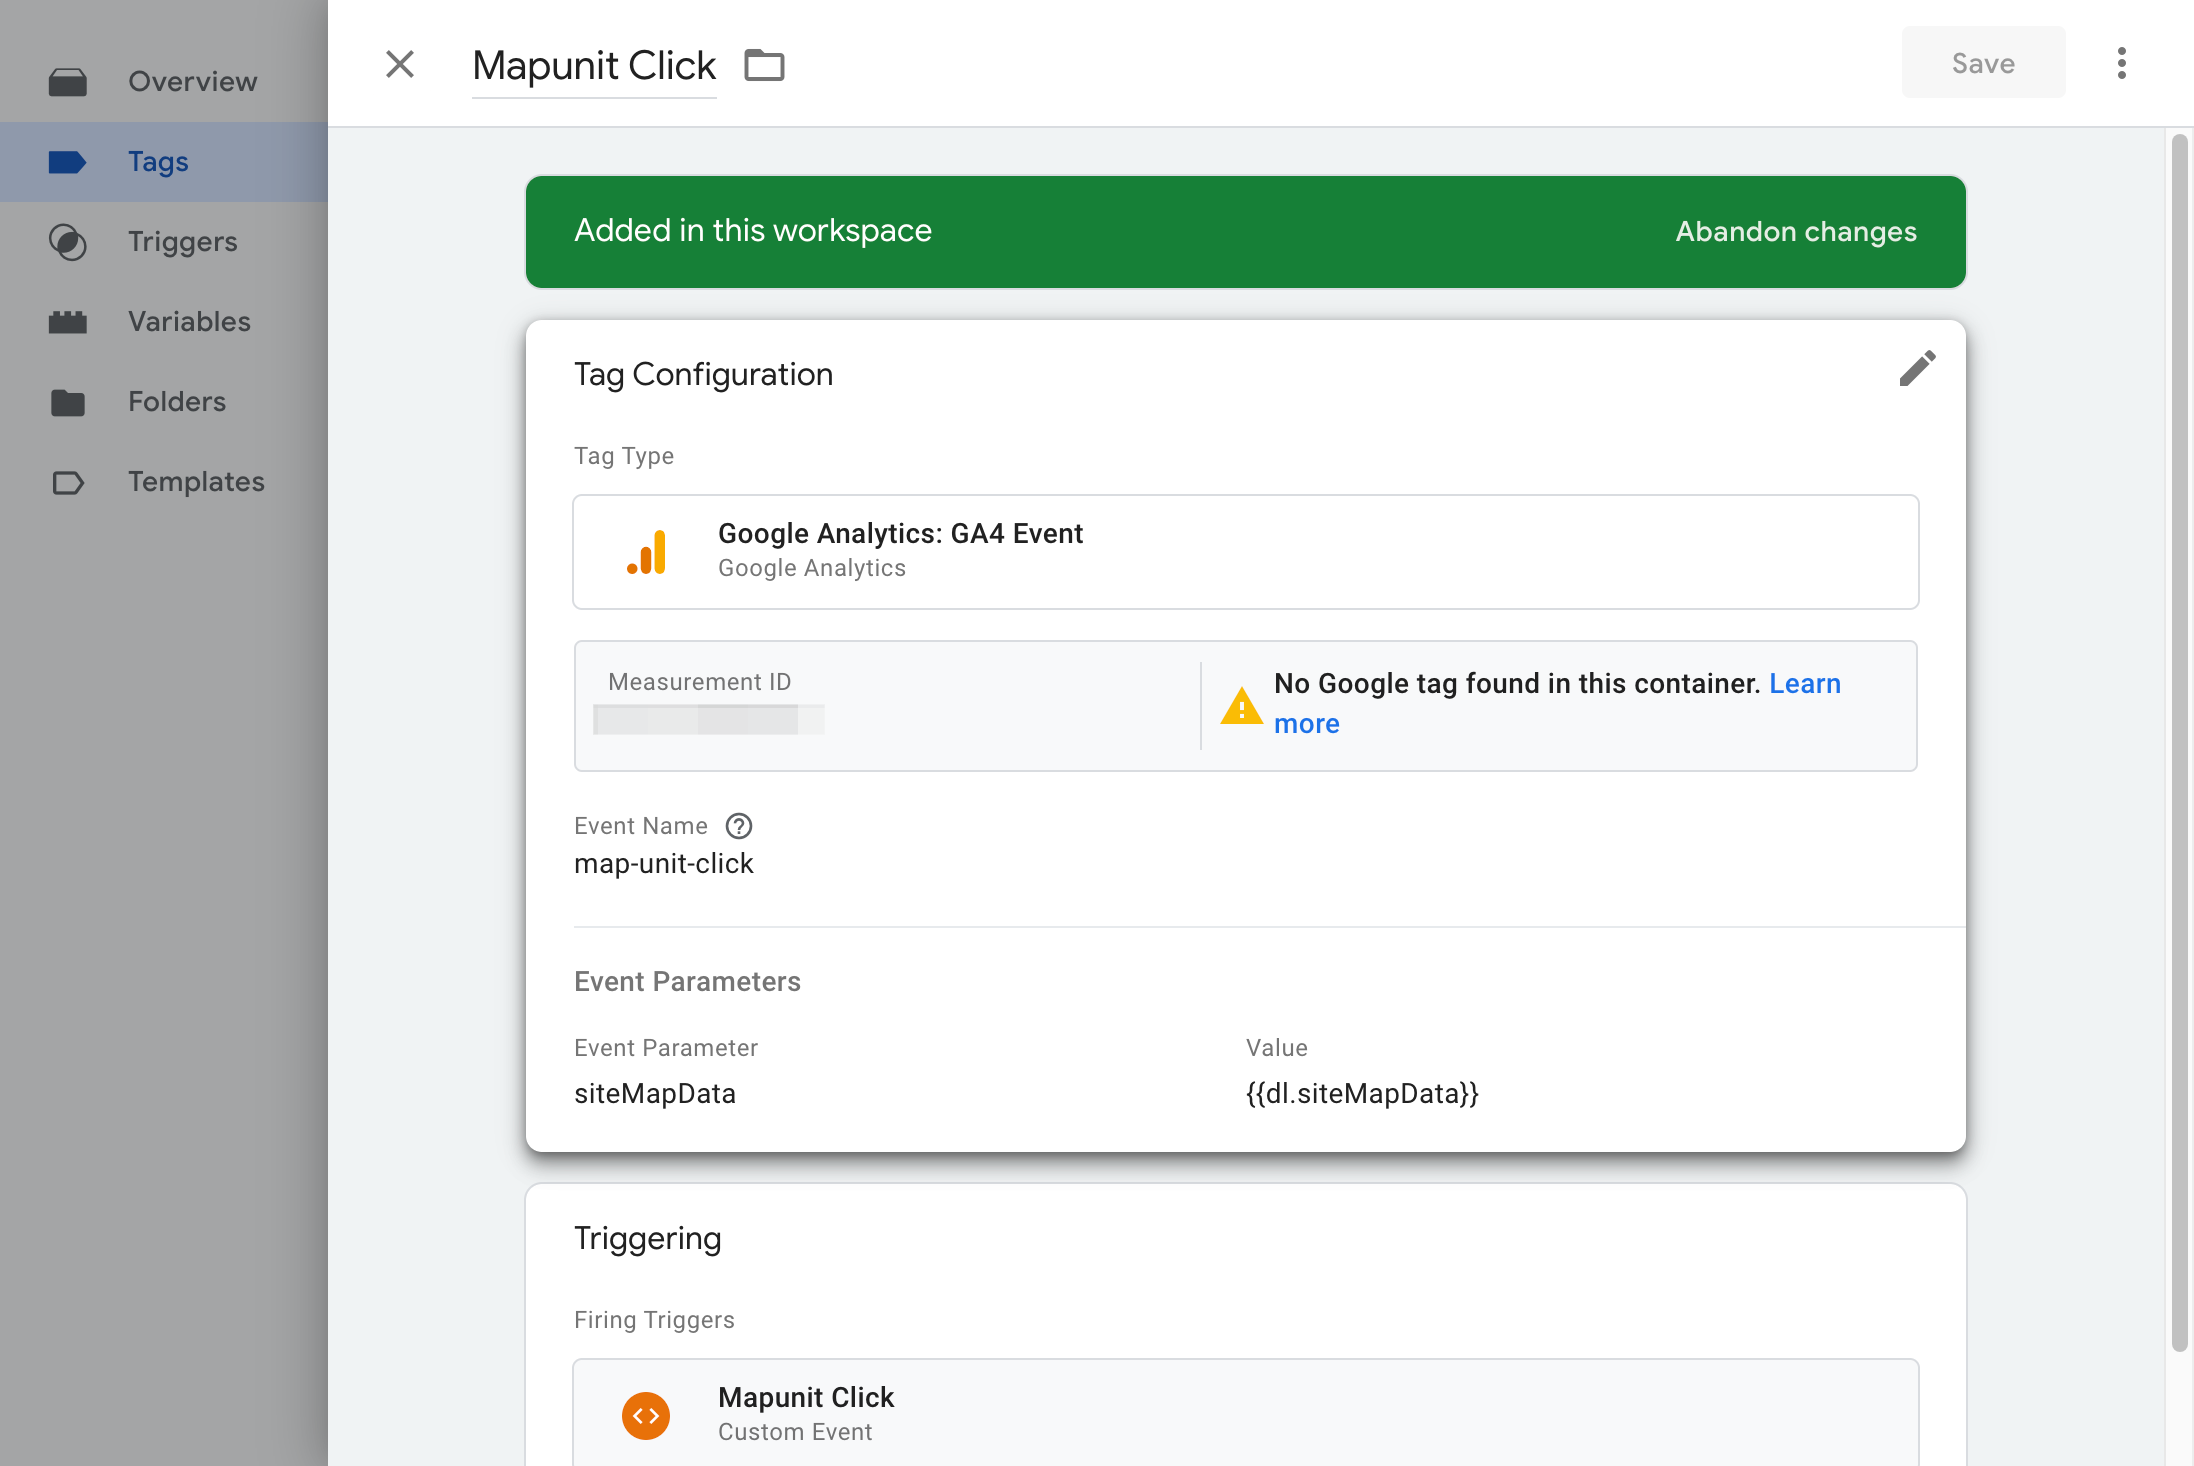Image resolution: width=2194 pixels, height=1466 pixels.
Task: Click the siteMapData event parameter
Action: pyautogui.click(x=655, y=1094)
